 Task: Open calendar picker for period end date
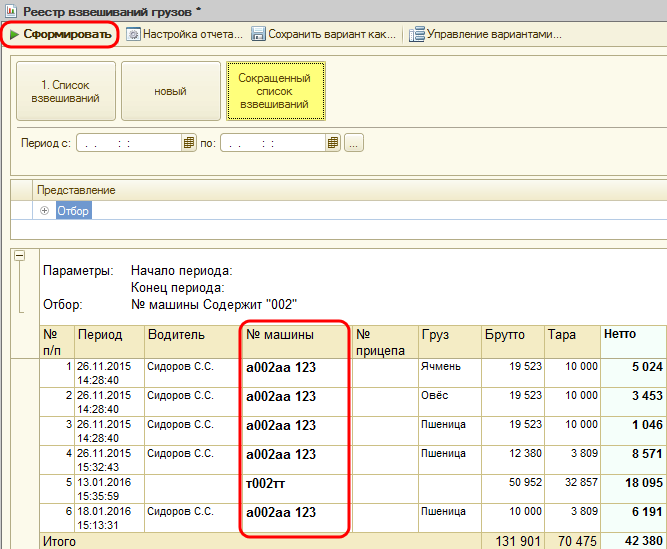(x=332, y=143)
